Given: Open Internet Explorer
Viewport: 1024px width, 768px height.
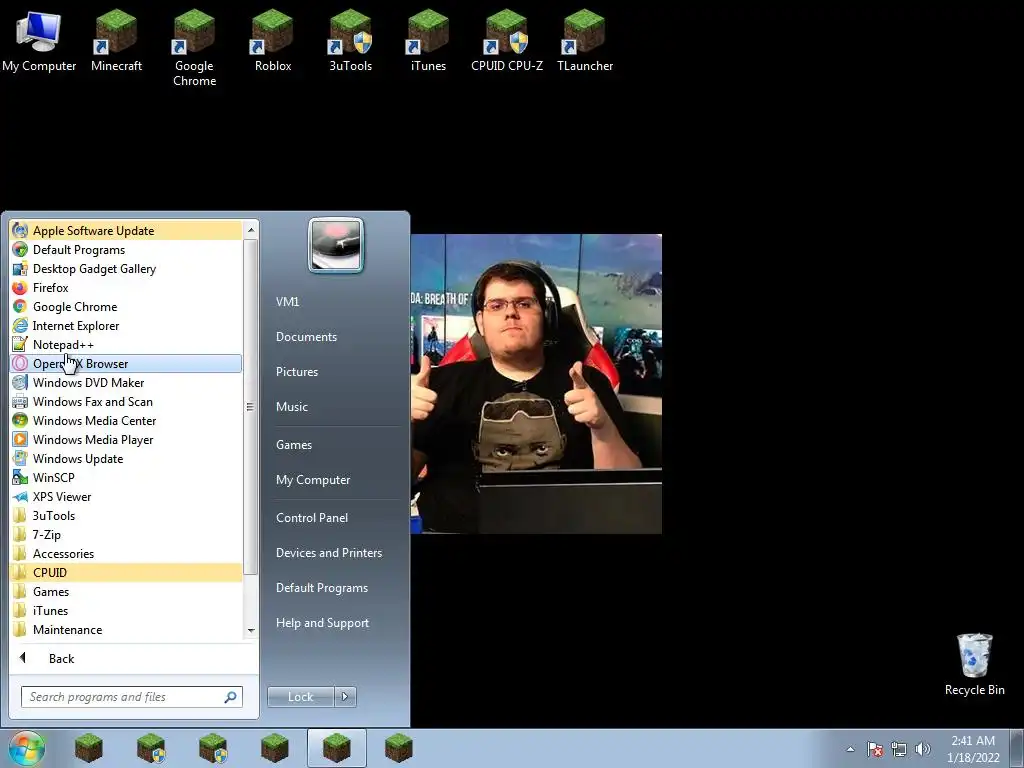Looking at the screenshot, I should click(x=126, y=325).
